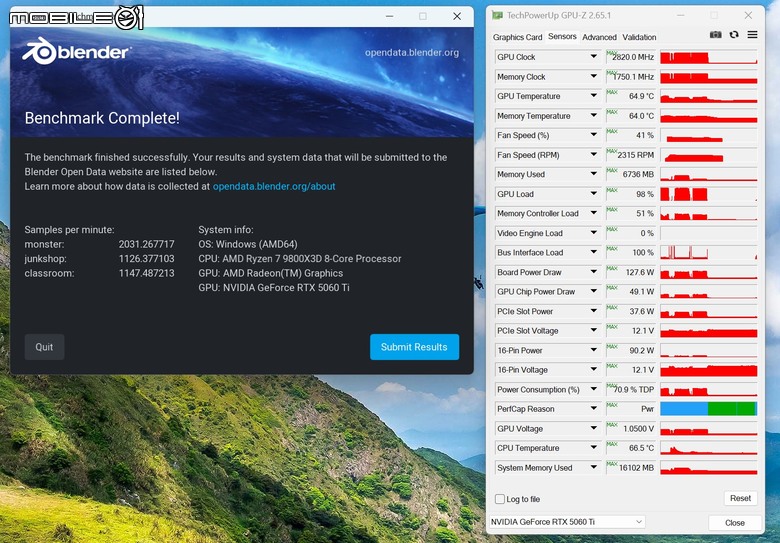Click the GPU Clock 2820.0 MHz value
This screenshot has height=543, width=780.
(x=631, y=57)
